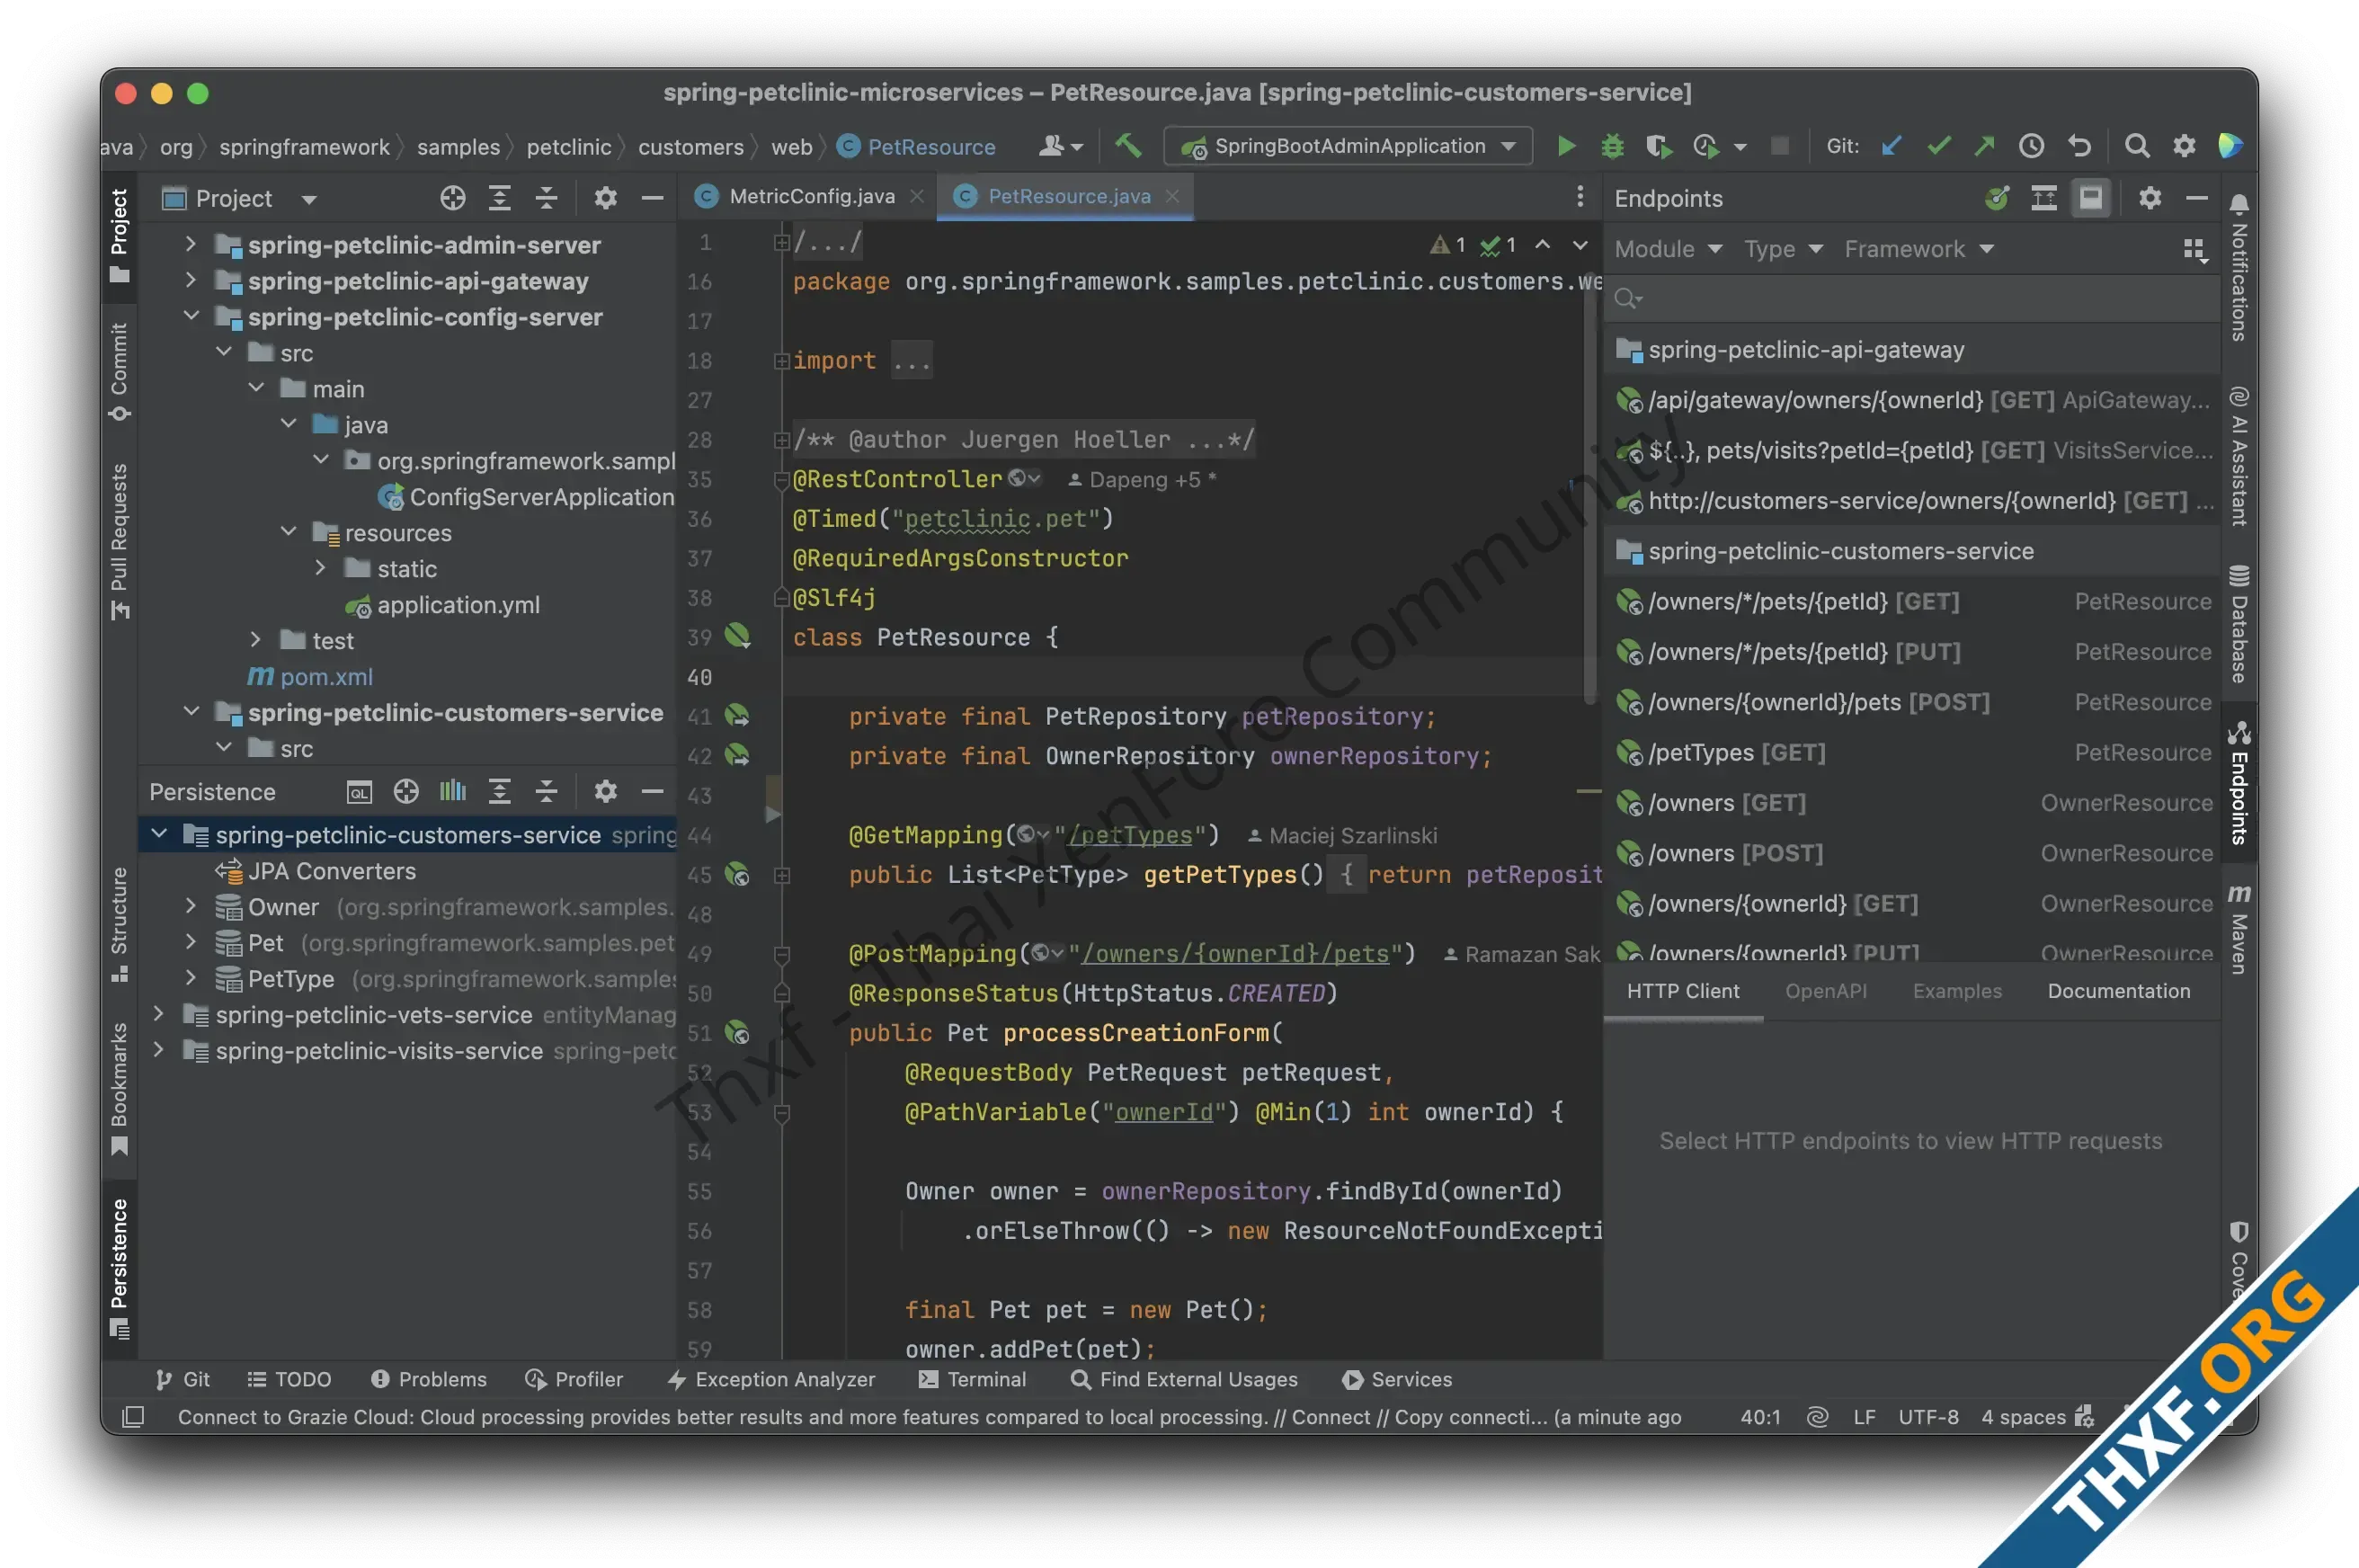Open the Framework filter dropdown

click(x=1919, y=249)
